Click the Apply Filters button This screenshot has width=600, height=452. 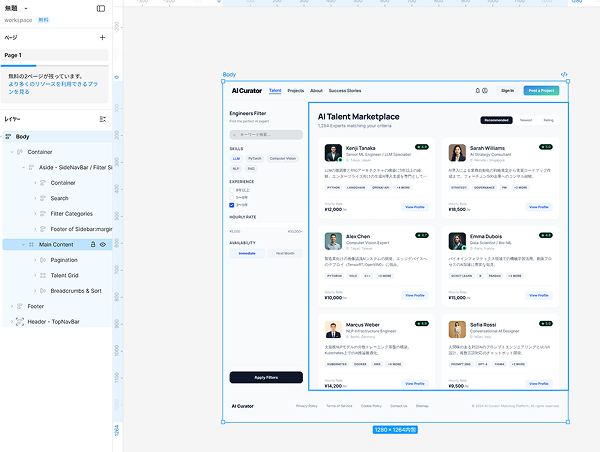(266, 377)
